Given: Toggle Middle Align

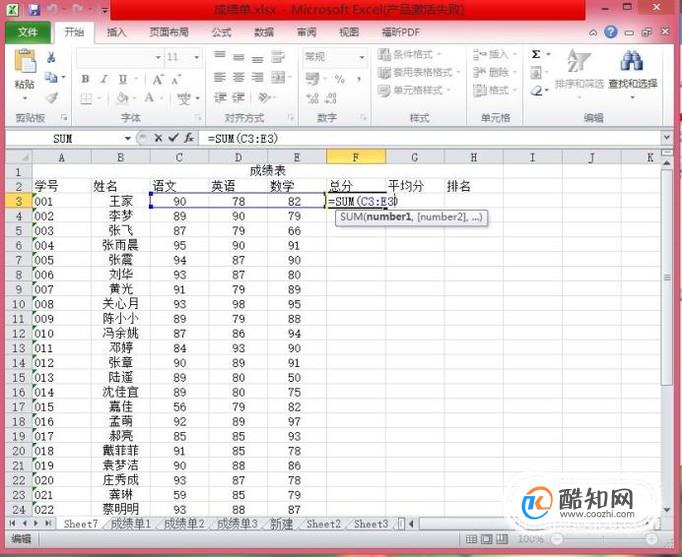Looking at the screenshot, I should point(238,57).
